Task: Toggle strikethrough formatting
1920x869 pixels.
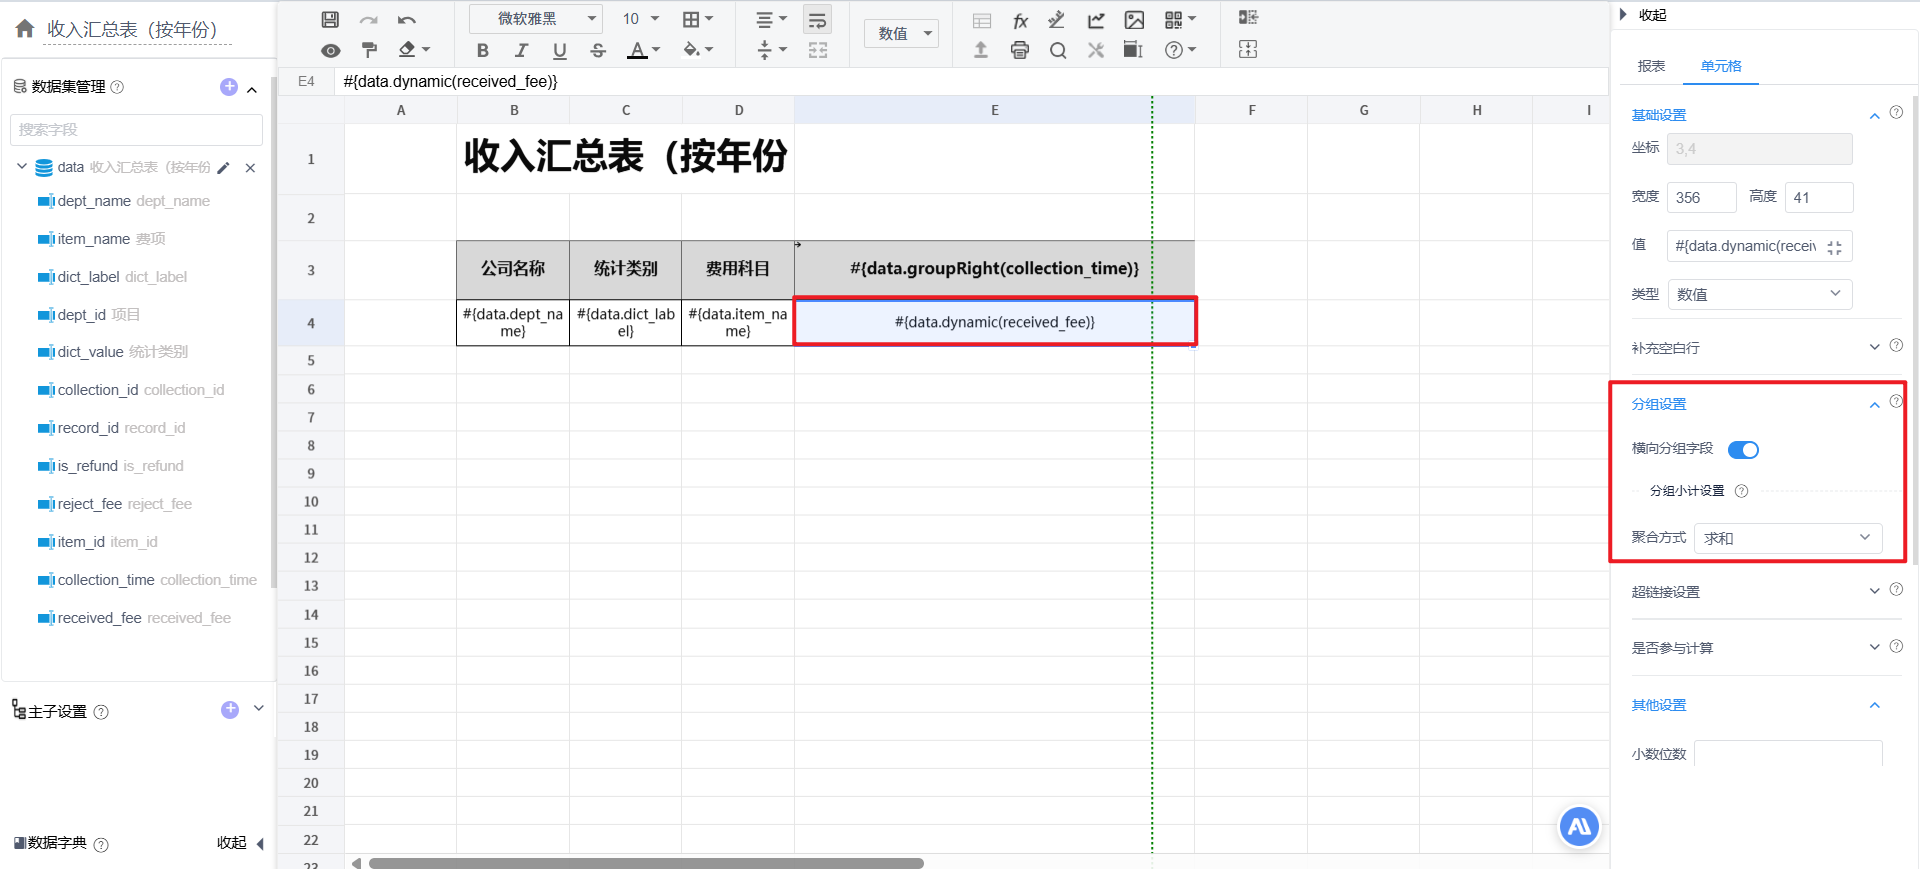Action: click(x=598, y=50)
